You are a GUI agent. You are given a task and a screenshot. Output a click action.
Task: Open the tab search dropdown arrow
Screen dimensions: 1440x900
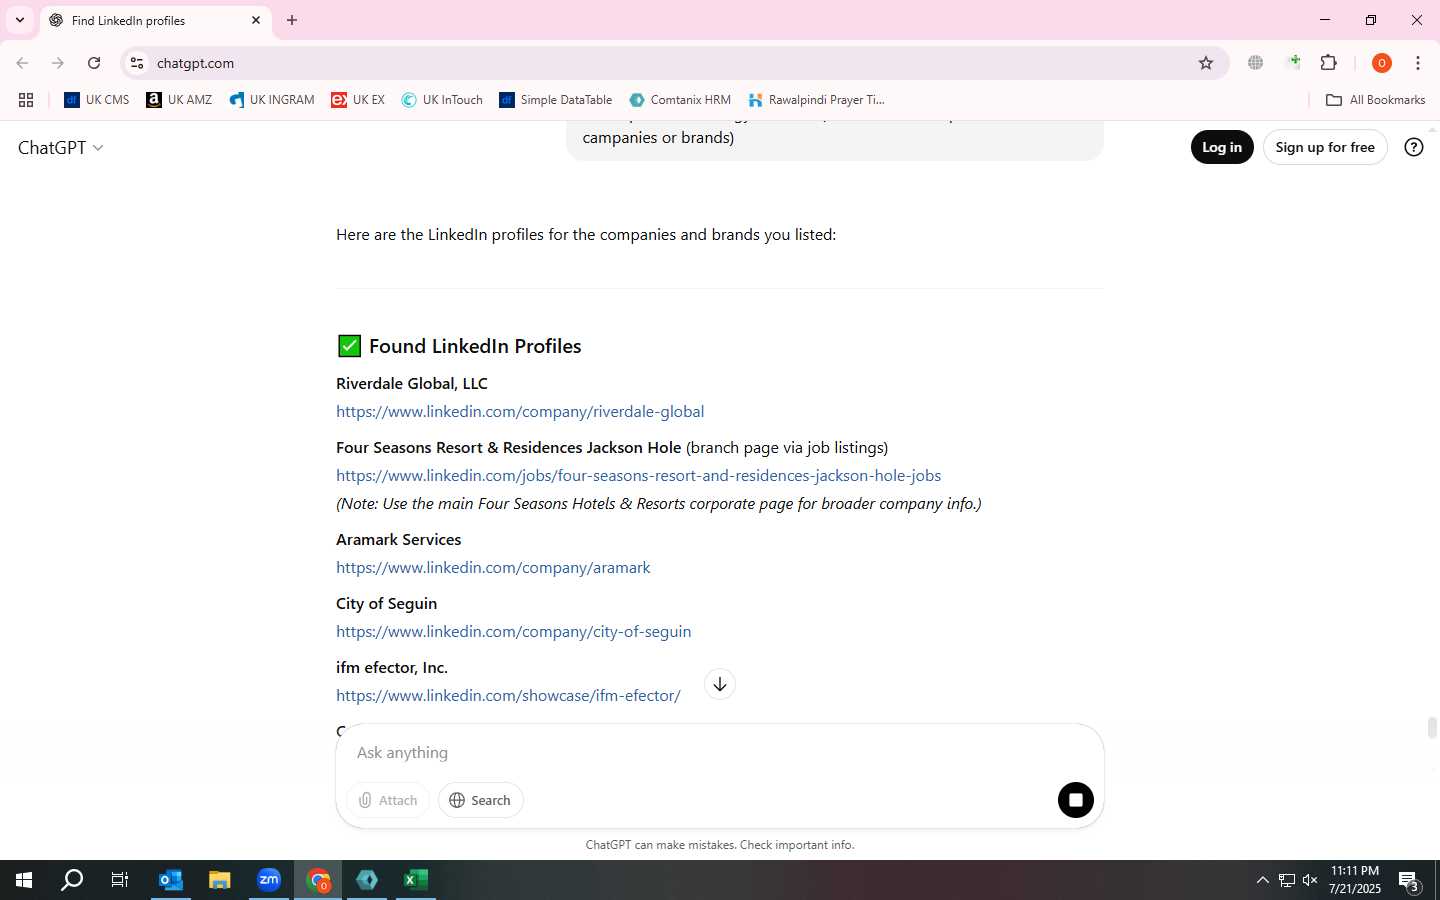coord(19,20)
